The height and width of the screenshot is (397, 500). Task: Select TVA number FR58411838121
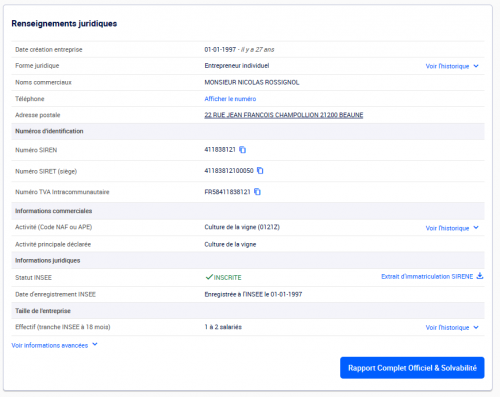(227, 192)
